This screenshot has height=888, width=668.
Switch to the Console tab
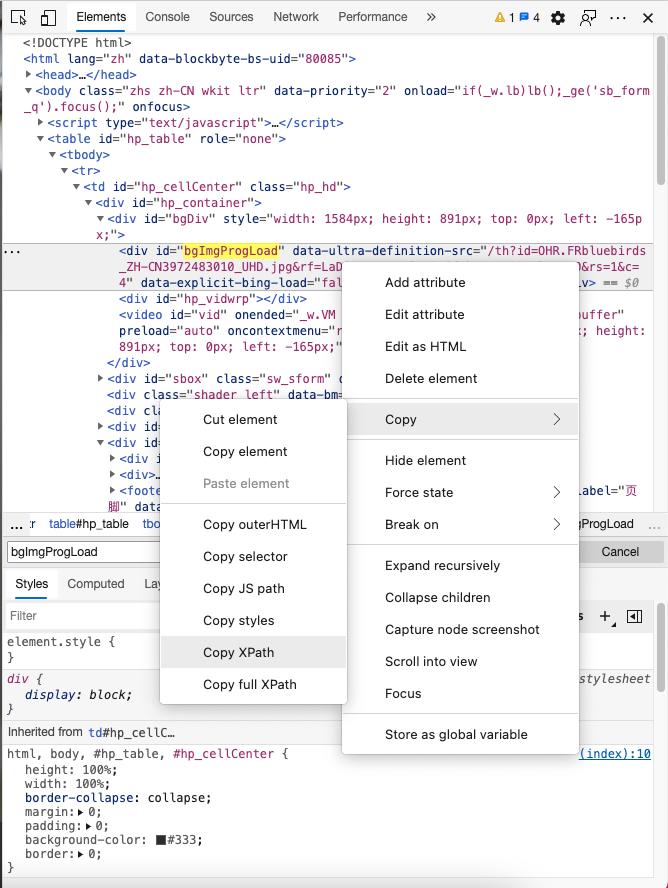(168, 17)
